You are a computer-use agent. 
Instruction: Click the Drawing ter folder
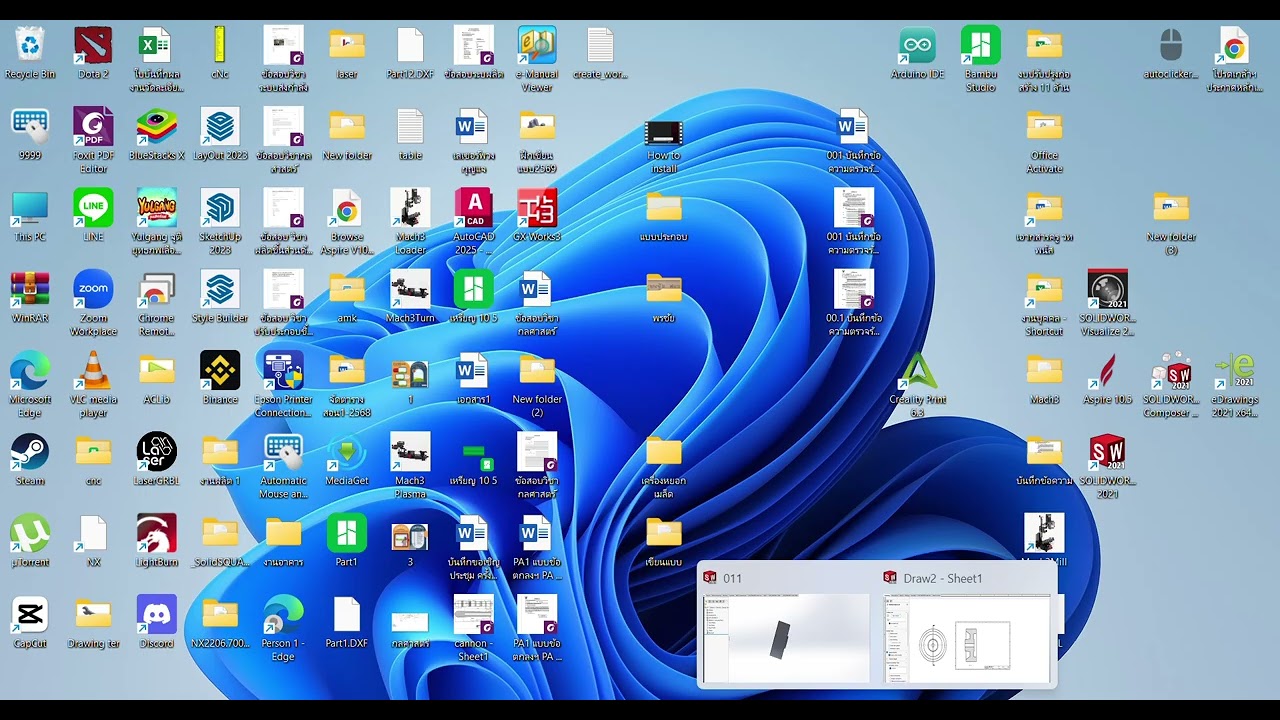93,623
